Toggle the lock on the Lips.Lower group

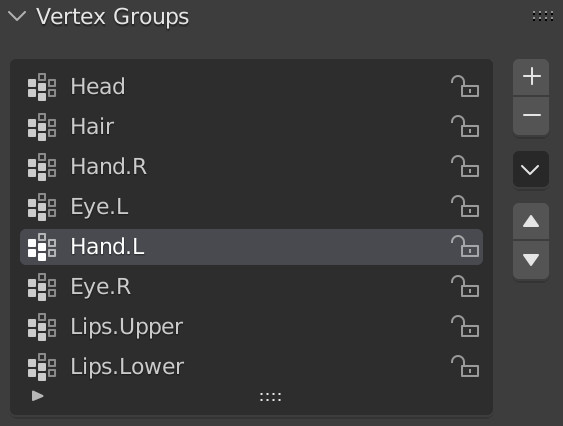click(465, 366)
